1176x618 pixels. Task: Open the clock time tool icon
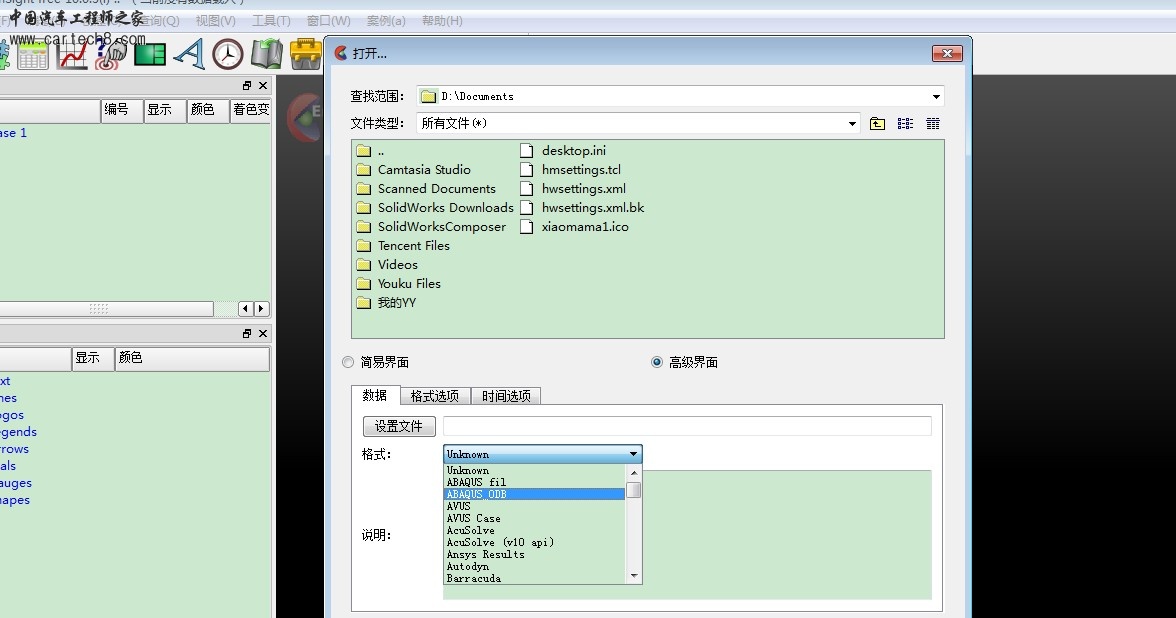pos(228,54)
